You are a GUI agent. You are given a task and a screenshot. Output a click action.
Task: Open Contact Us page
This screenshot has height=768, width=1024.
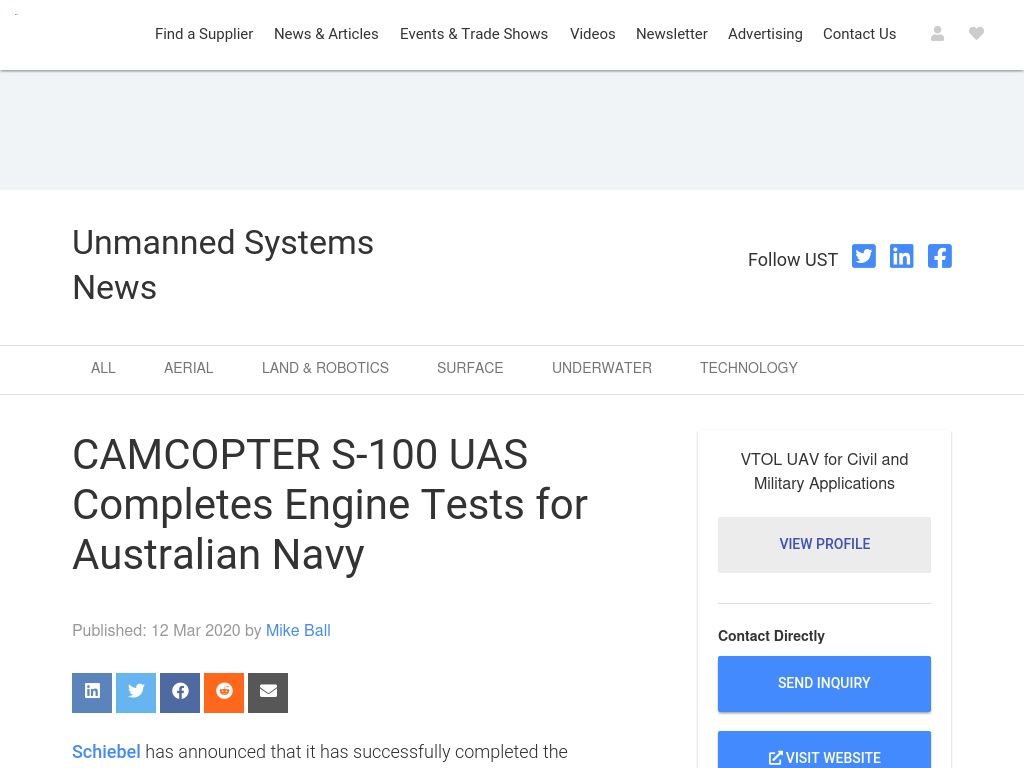coord(859,34)
